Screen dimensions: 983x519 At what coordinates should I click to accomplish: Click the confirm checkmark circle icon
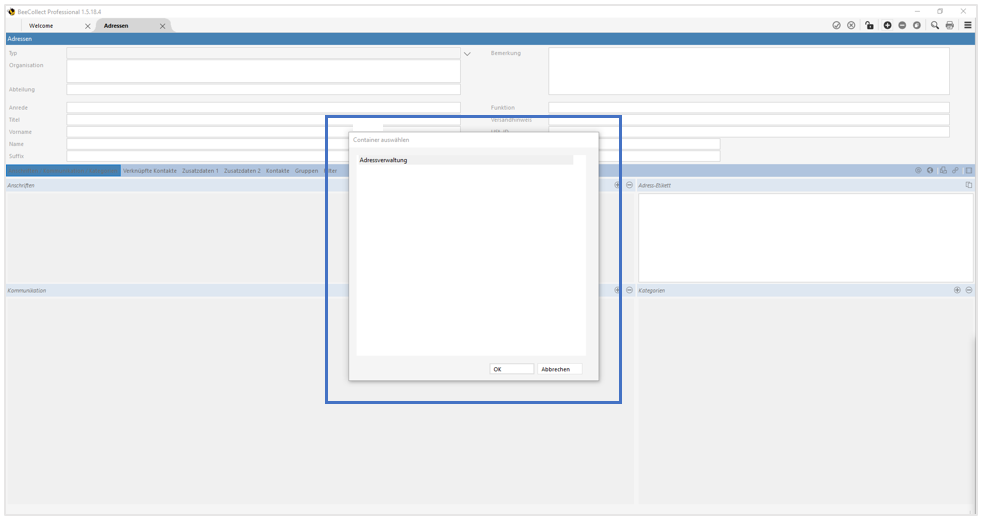837,25
